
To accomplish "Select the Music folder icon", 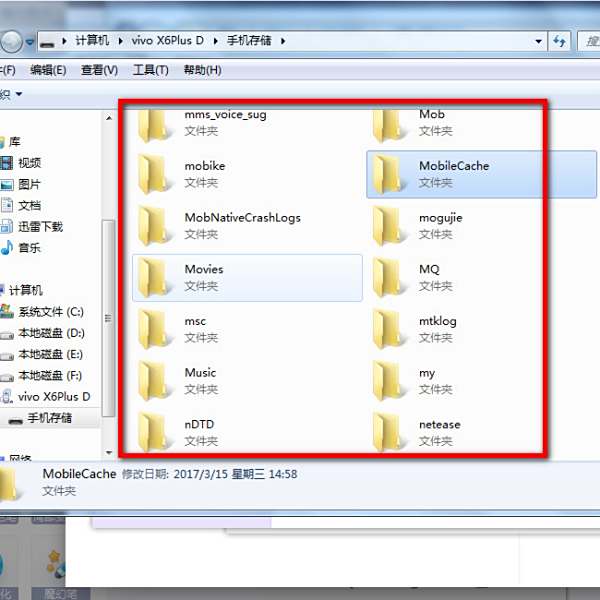I will click(x=155, y=381).
